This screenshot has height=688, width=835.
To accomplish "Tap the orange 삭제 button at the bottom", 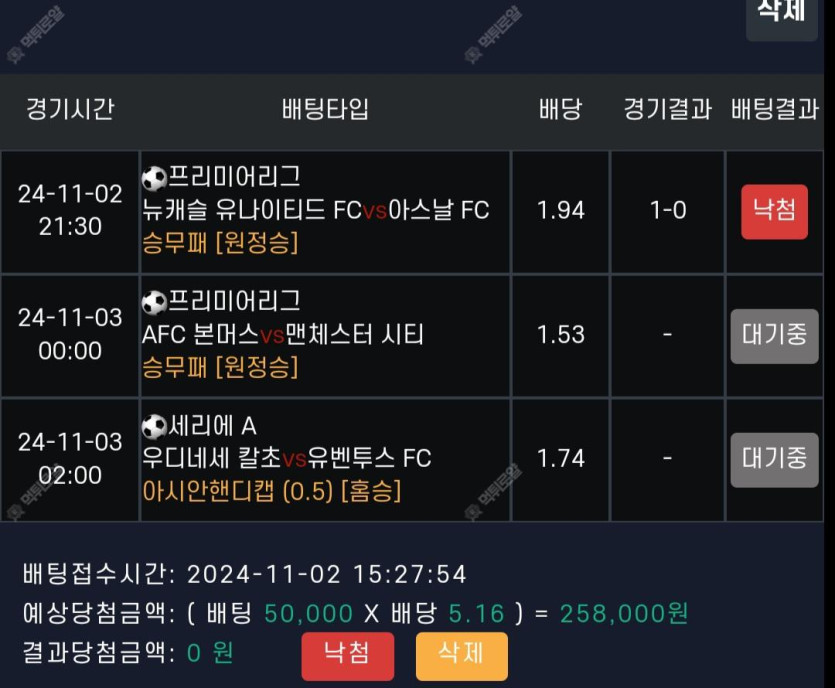I will click(462, 656).
